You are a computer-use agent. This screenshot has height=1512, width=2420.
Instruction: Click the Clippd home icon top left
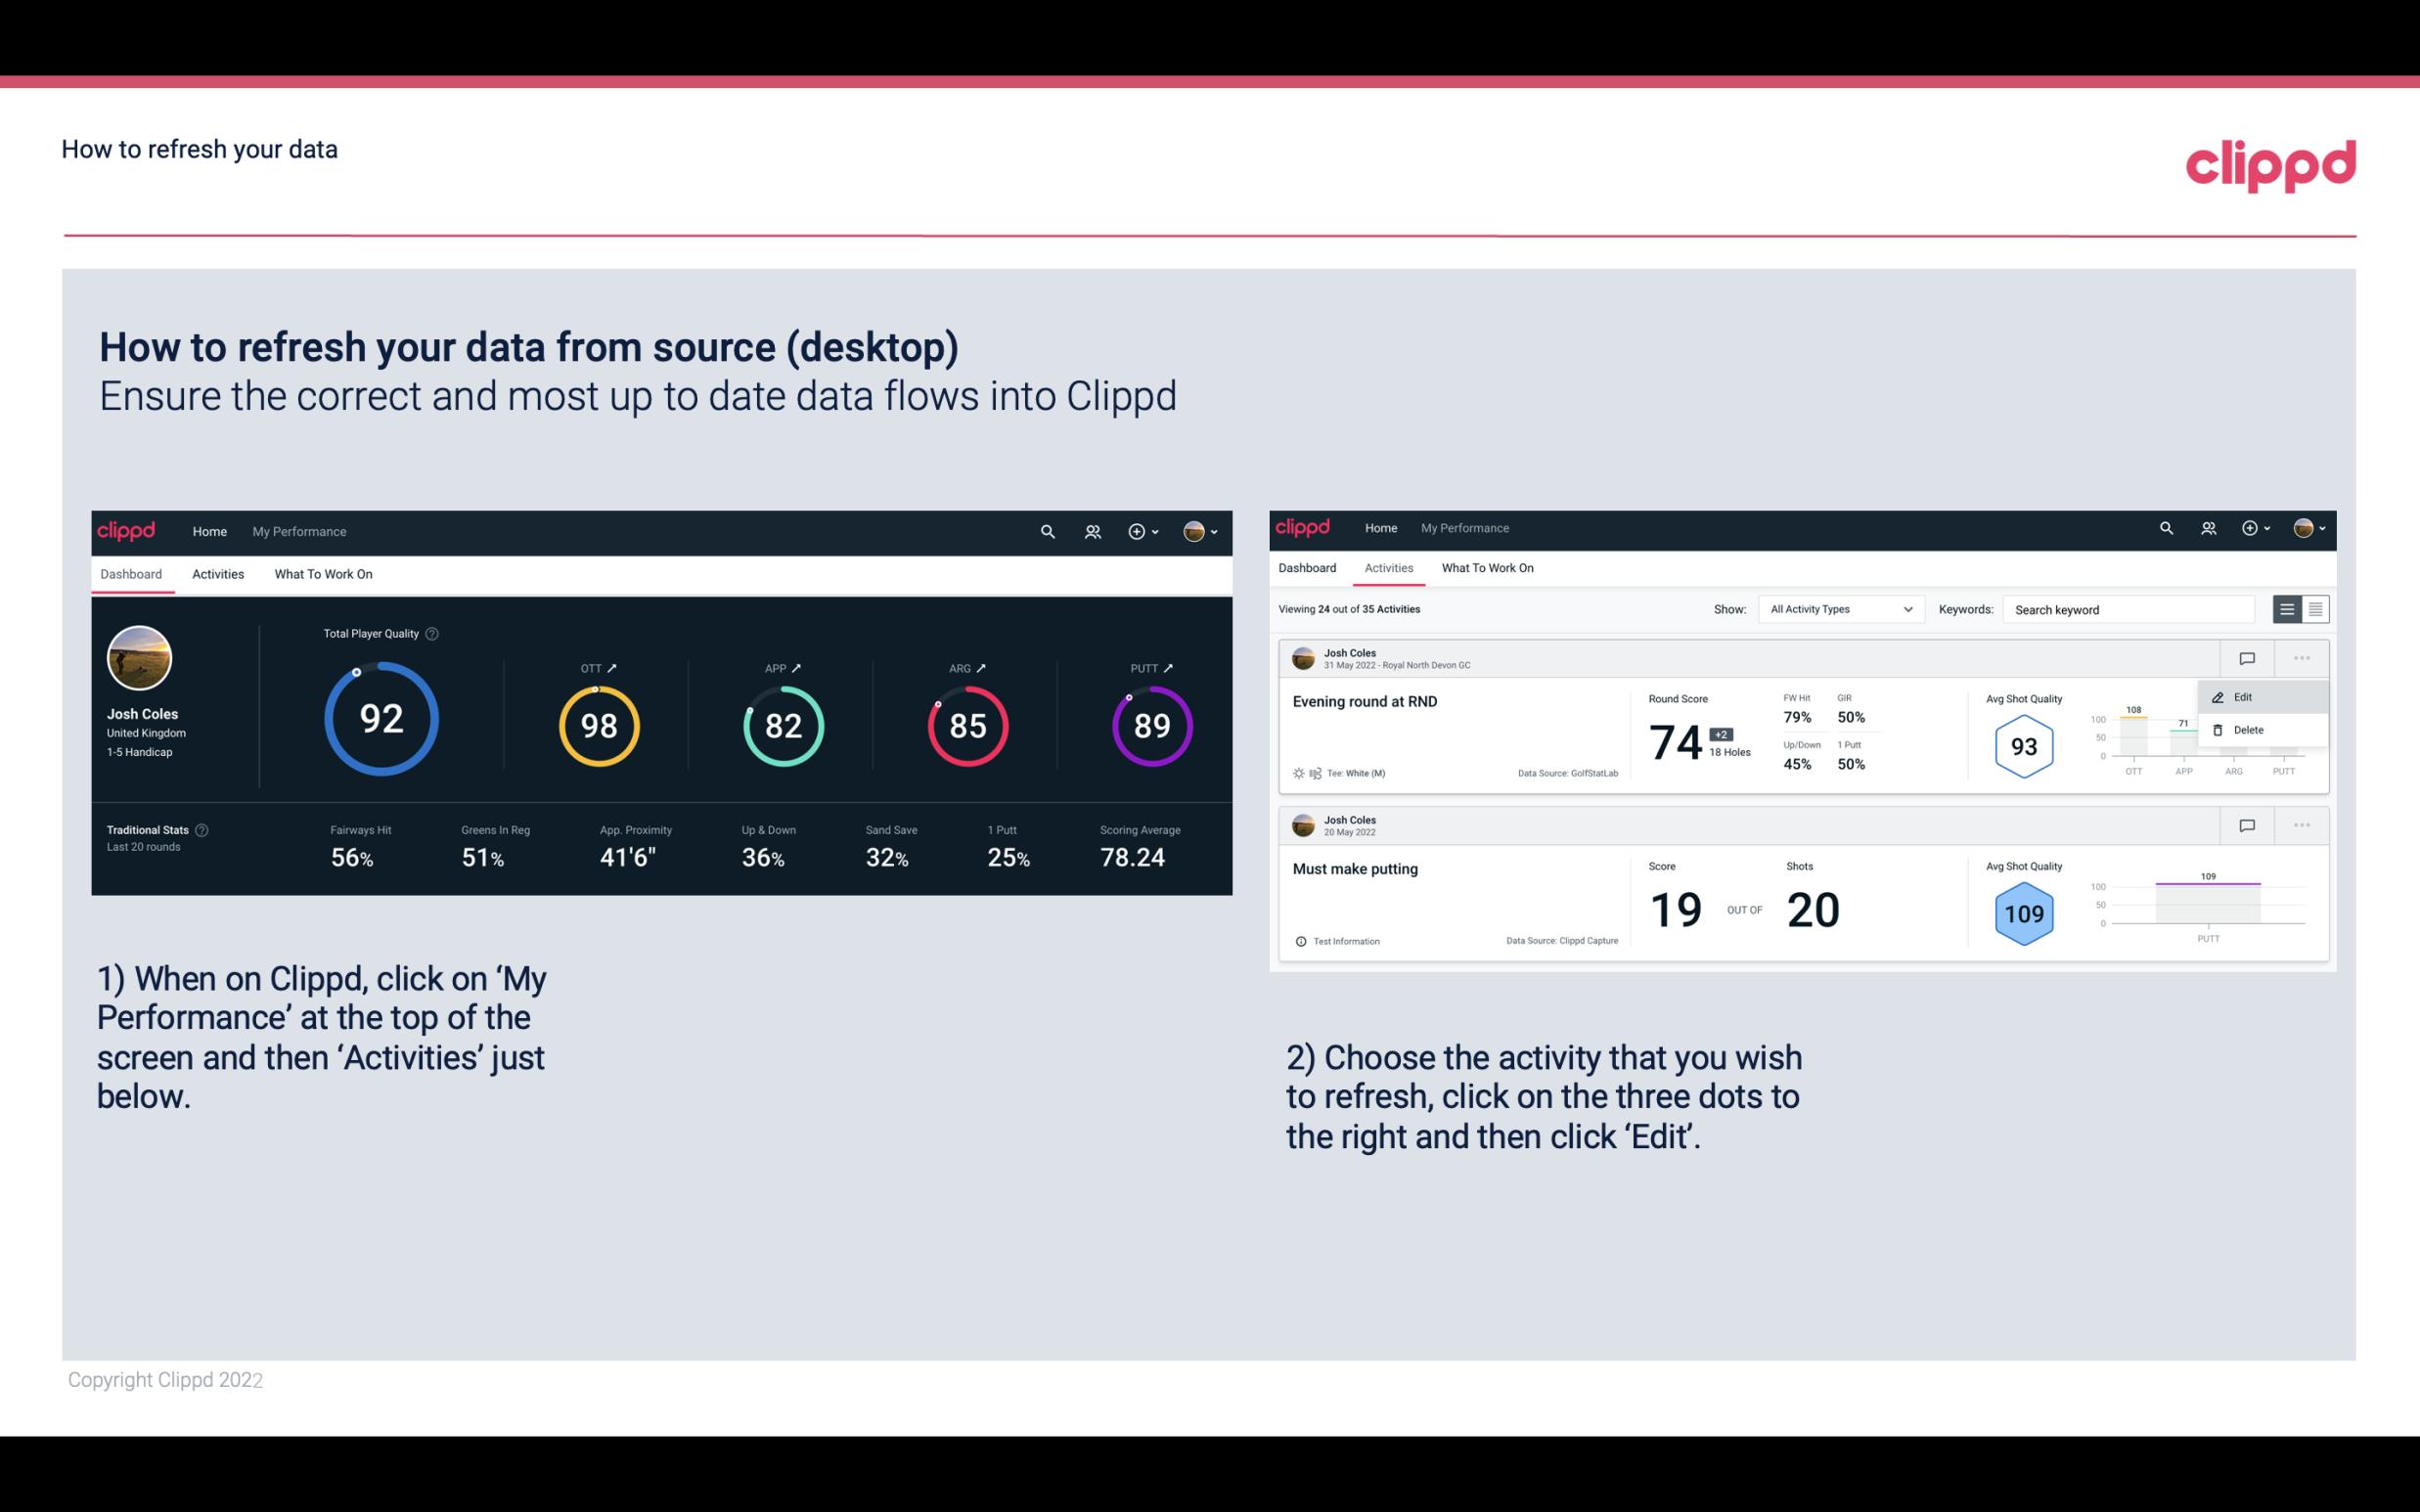pos(127,531)
